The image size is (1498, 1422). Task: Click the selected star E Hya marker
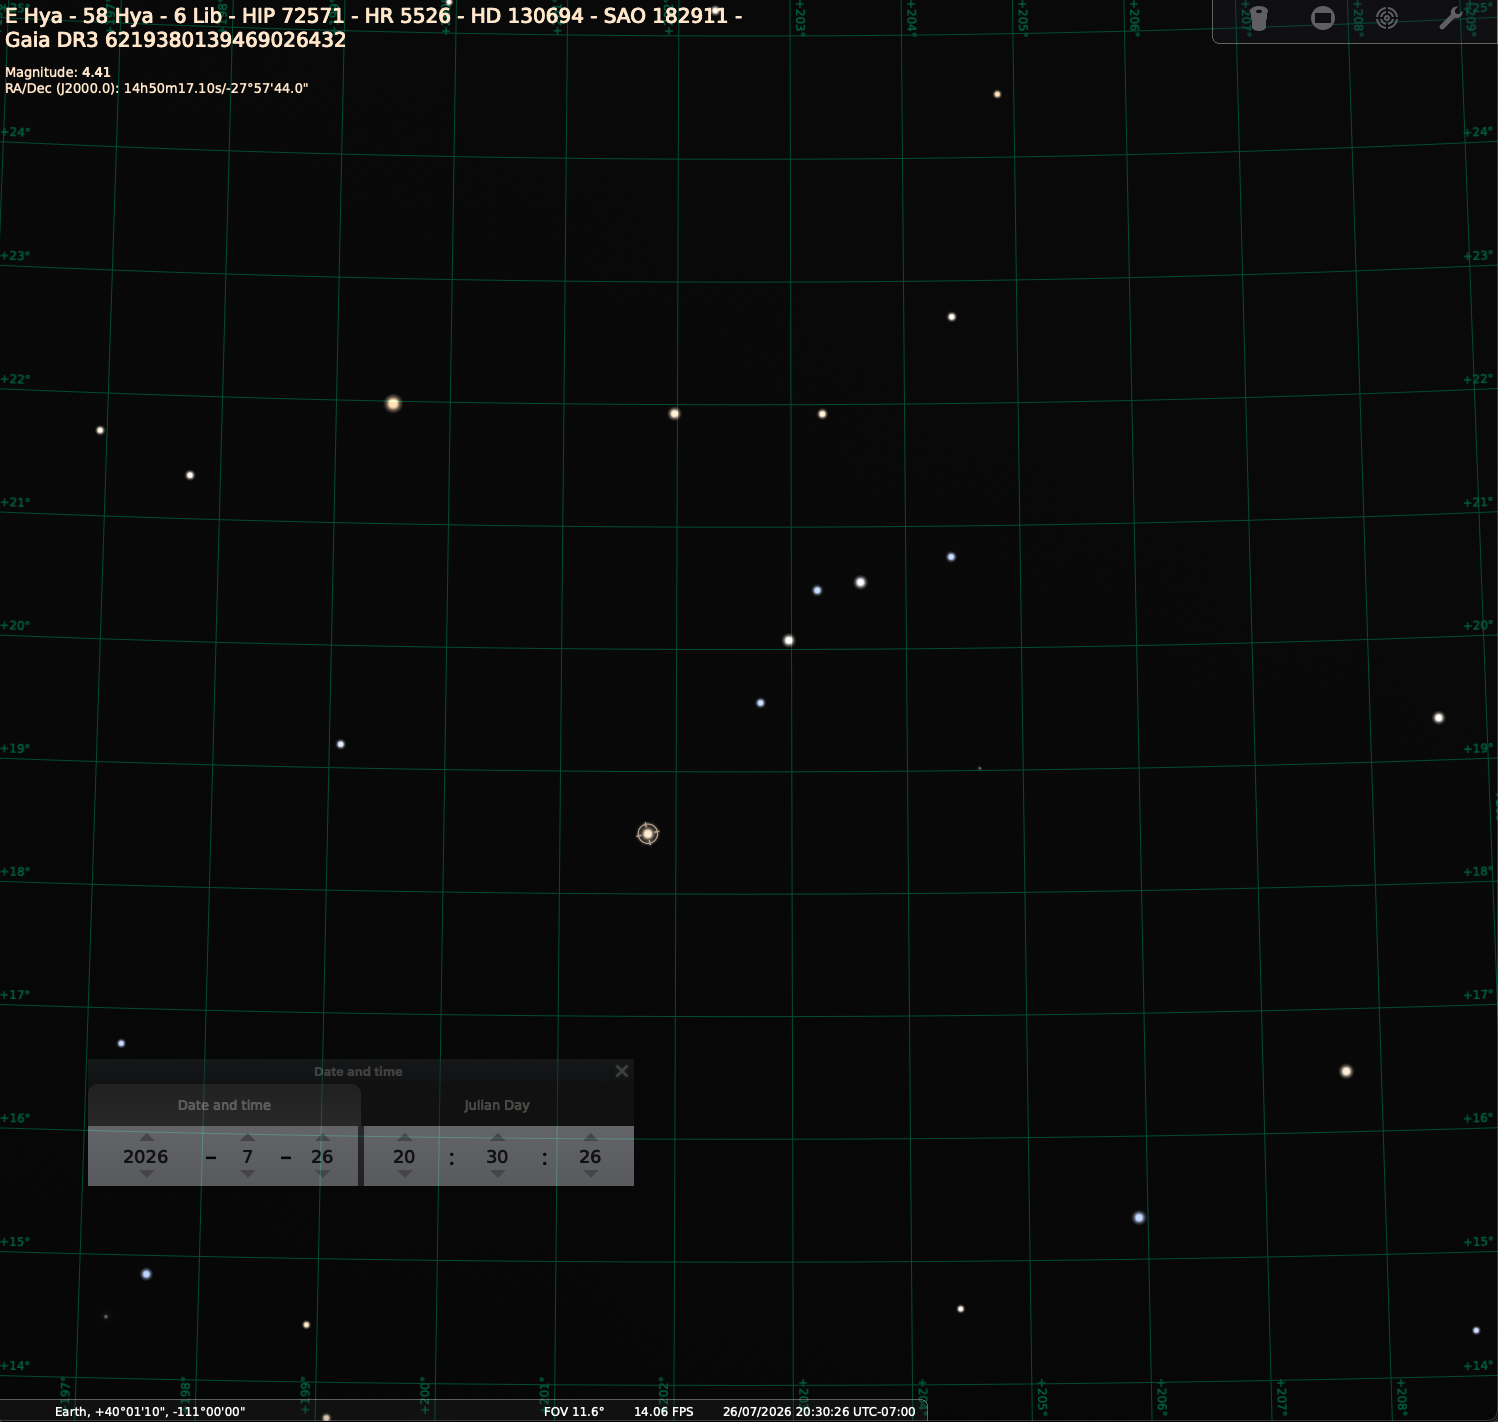[x=648, y=833]
